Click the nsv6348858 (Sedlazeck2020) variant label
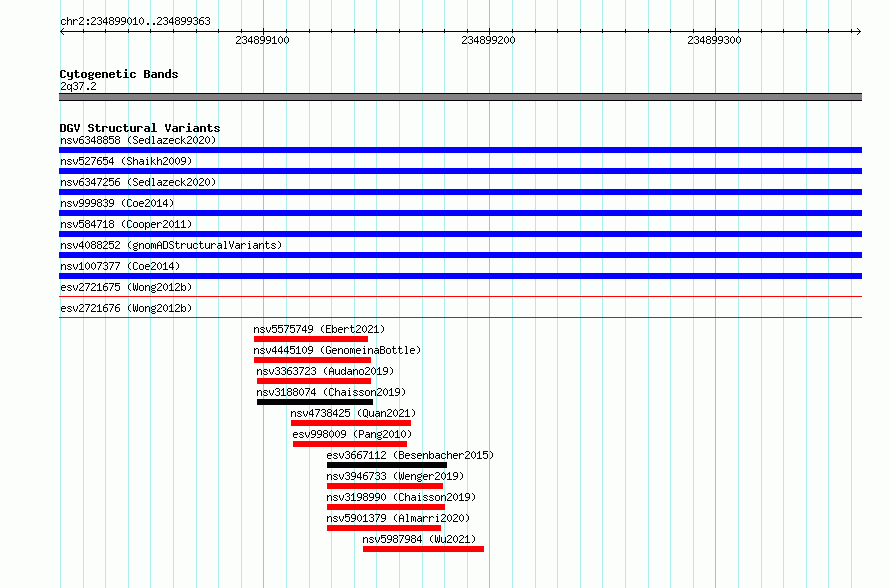The image size is (890, 588). pos(138,140)
